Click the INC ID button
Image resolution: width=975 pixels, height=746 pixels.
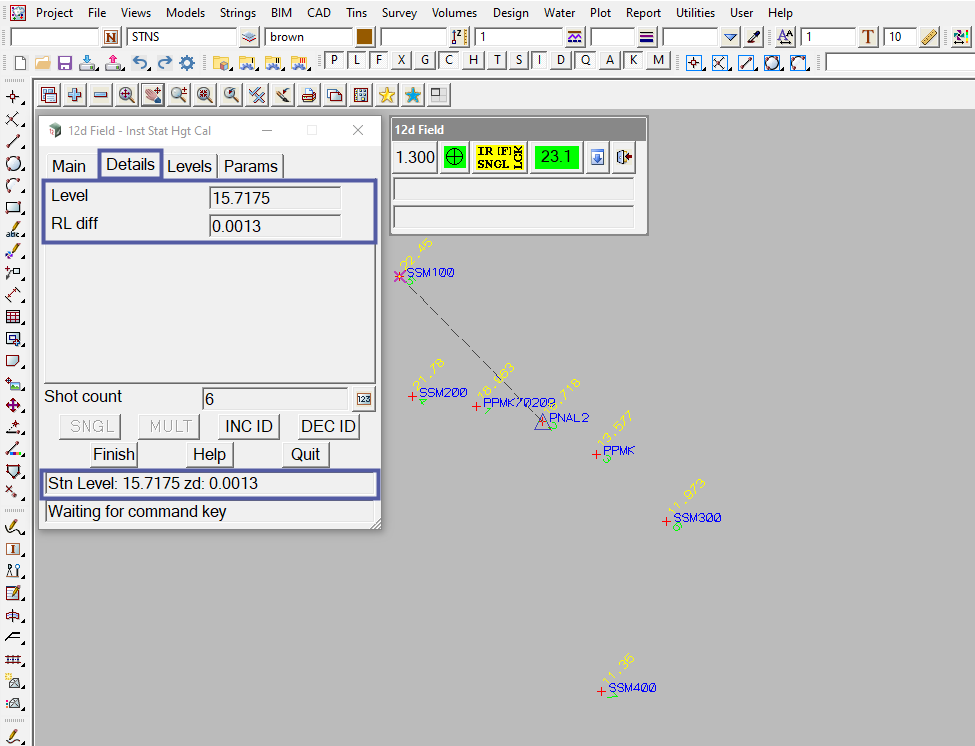249,426
